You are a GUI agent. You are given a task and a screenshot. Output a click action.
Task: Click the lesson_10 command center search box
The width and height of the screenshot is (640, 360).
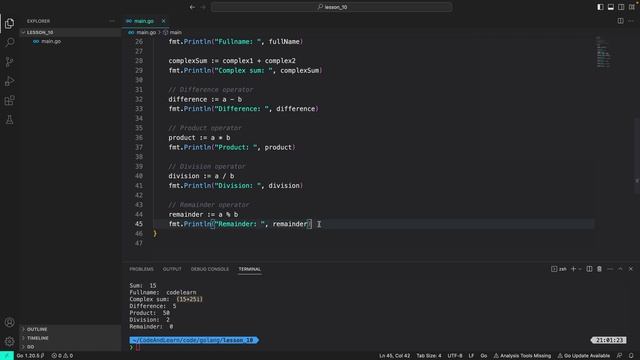331,7
